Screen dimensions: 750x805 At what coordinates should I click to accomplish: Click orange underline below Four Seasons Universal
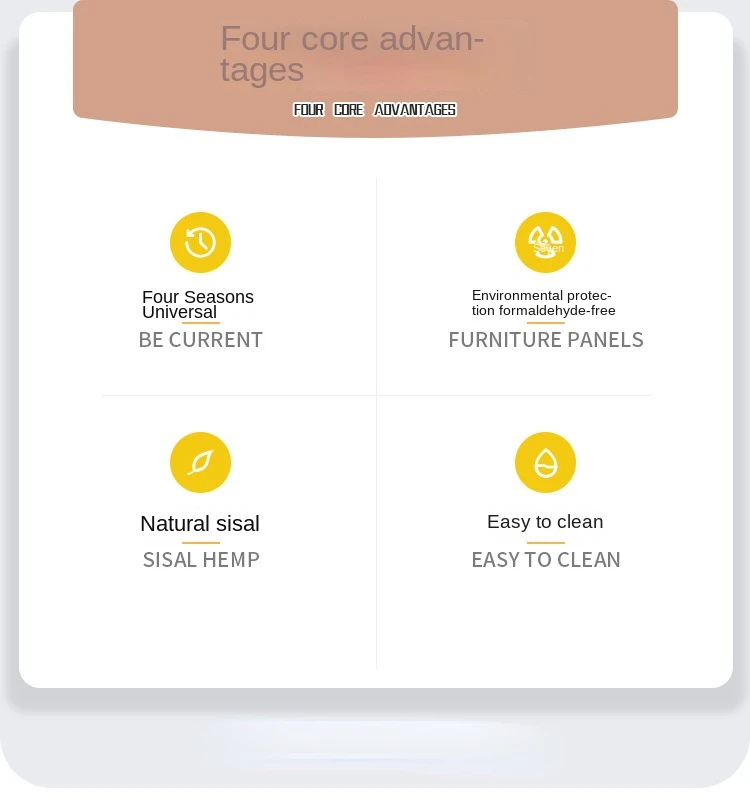point(201,323)
